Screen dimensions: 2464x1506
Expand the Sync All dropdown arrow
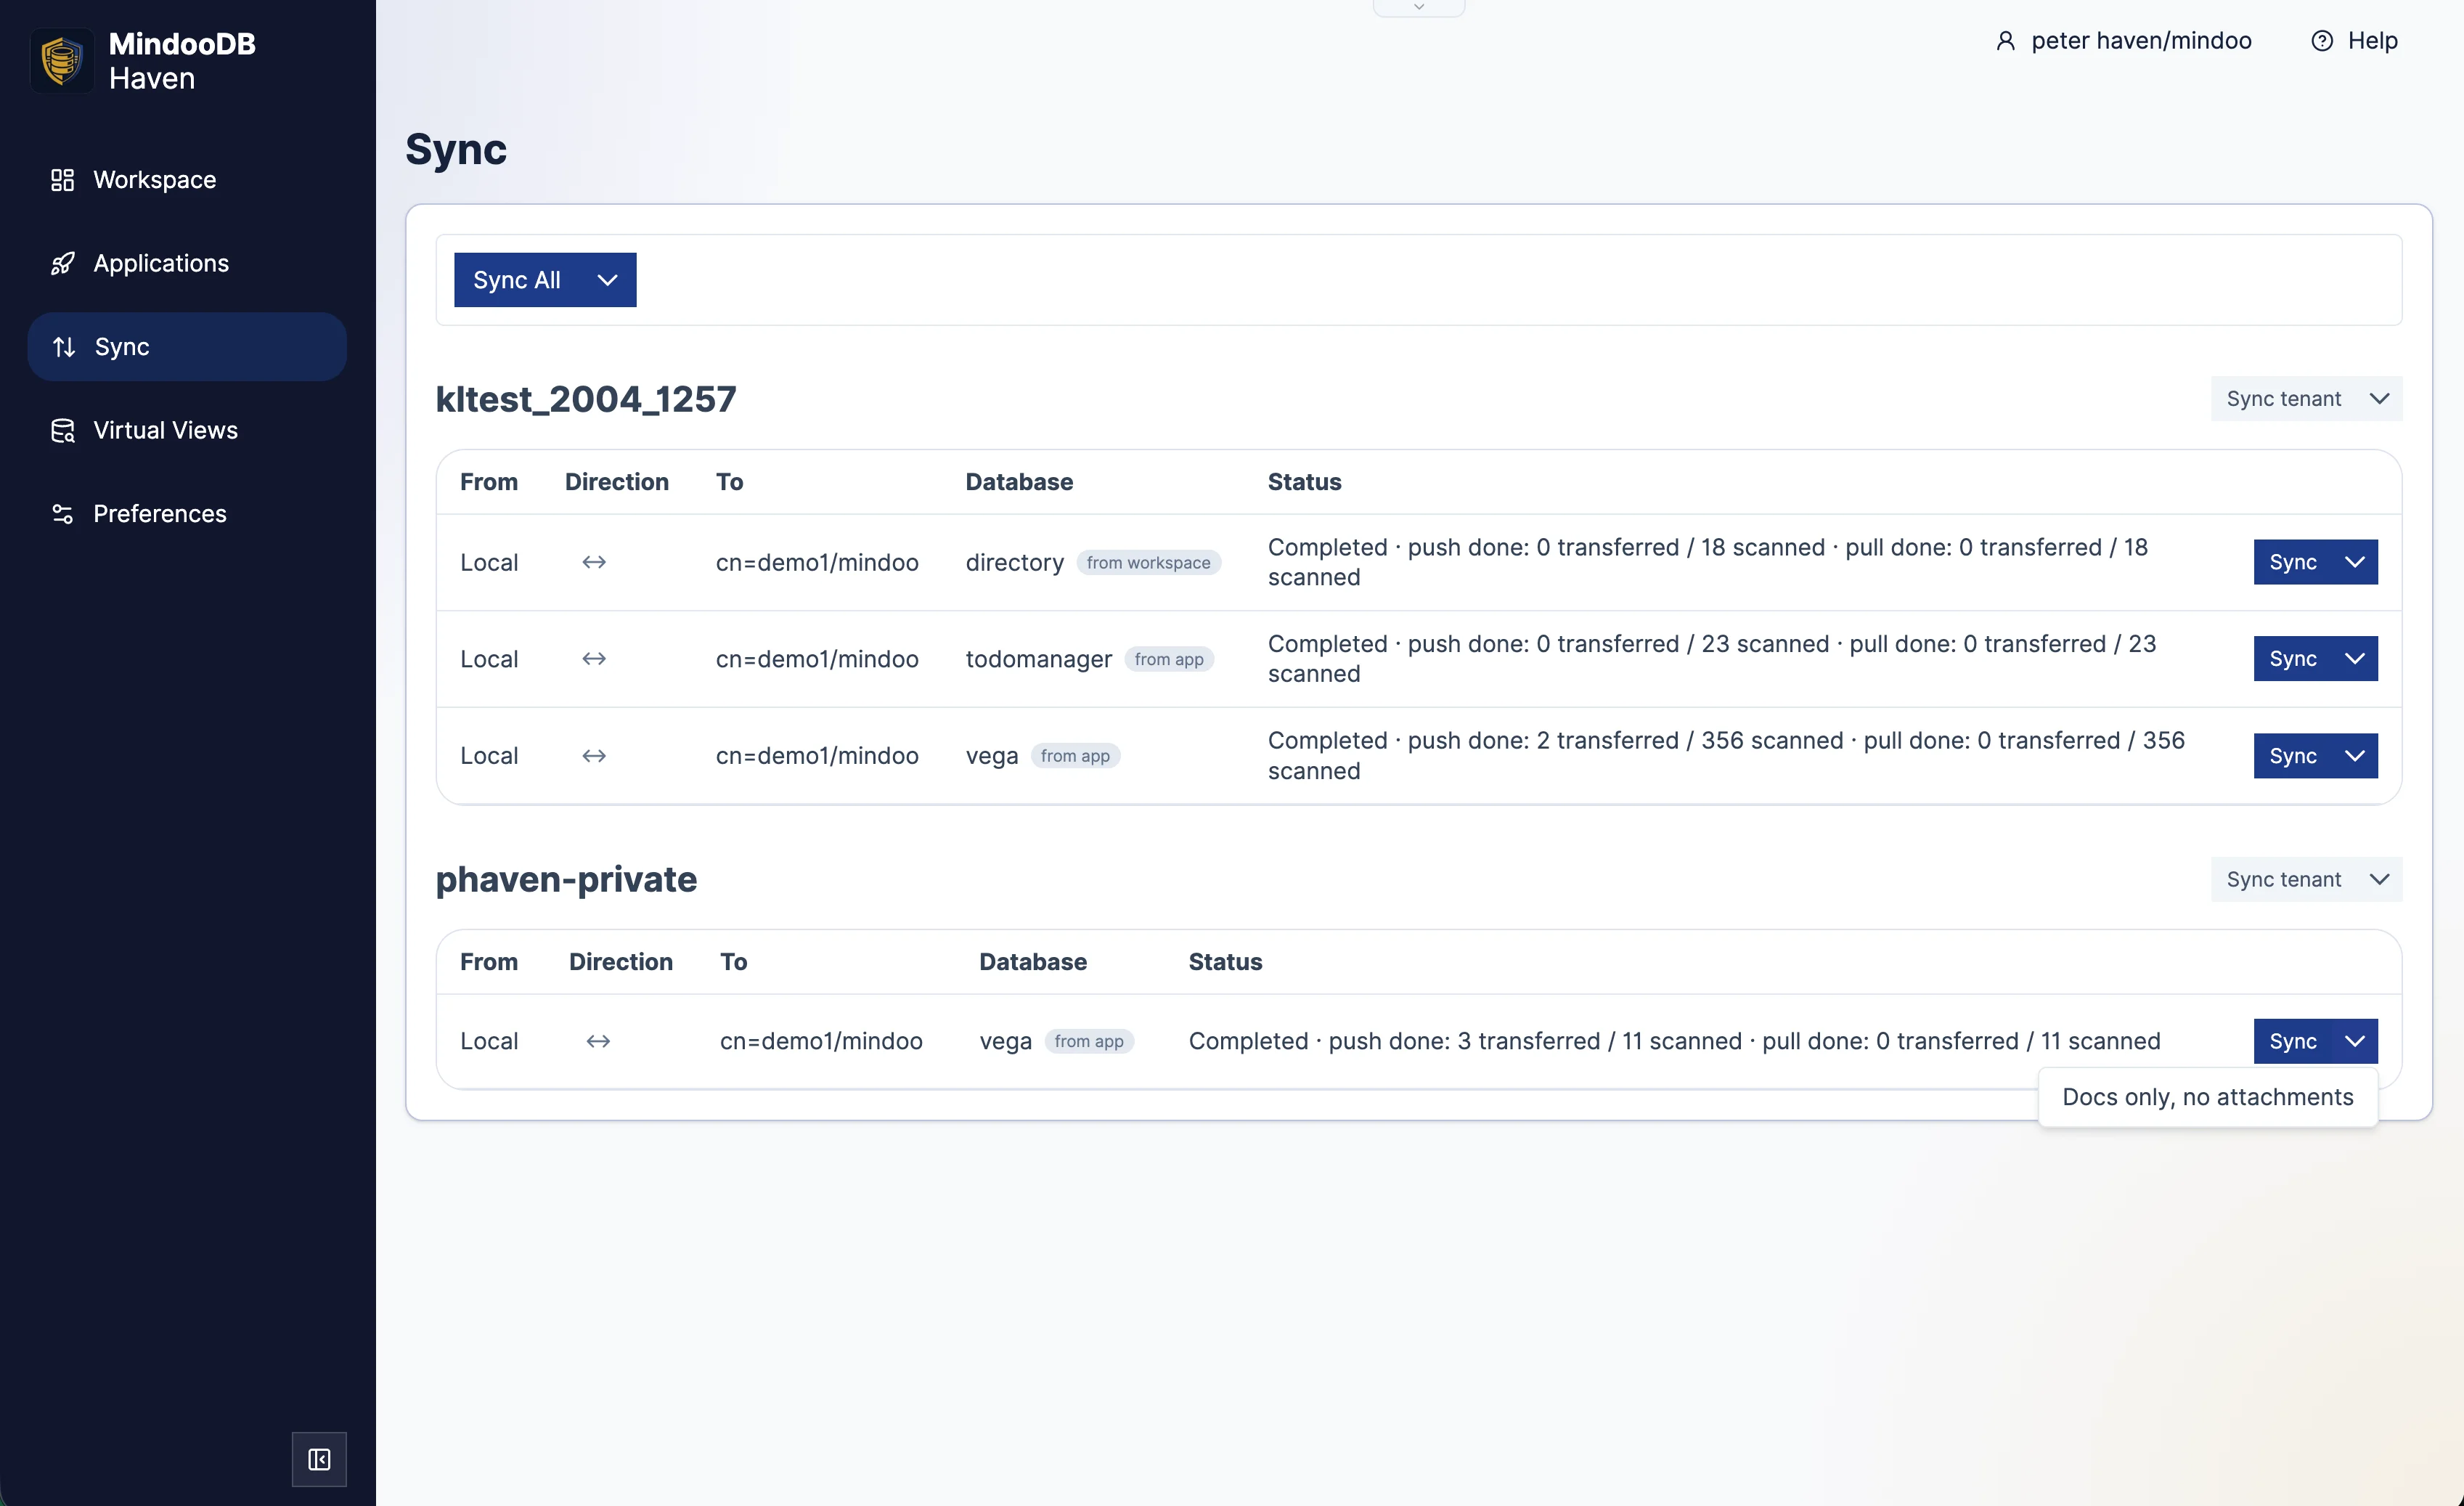pos(606,280)
